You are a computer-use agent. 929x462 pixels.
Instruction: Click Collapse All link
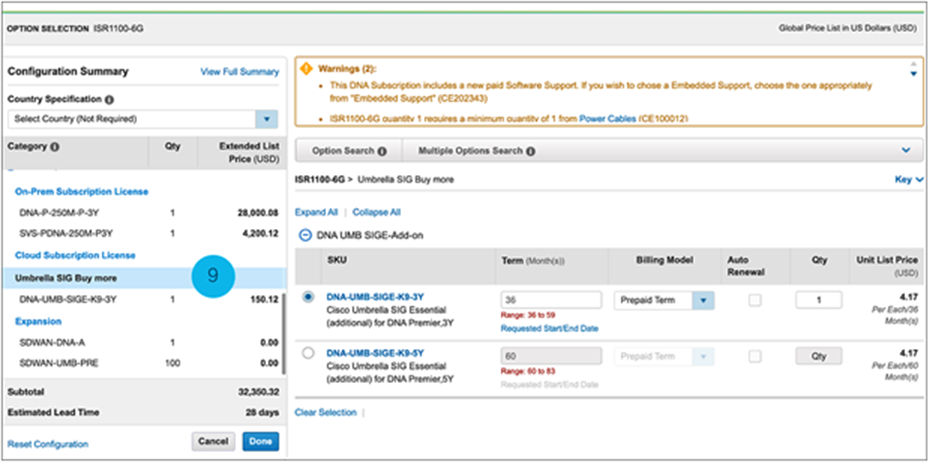[377, 212]
